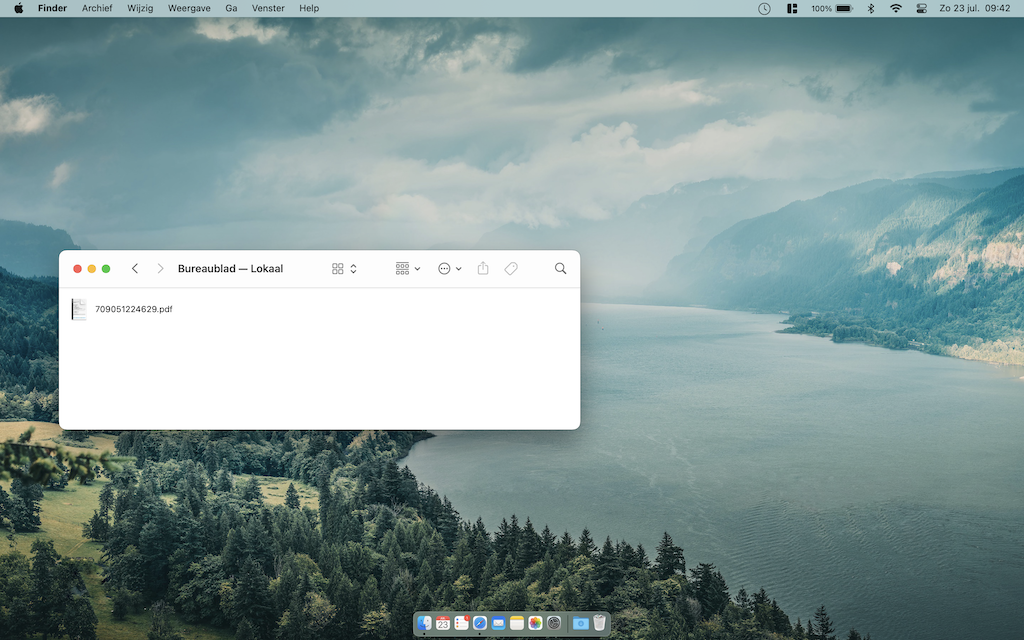Open the Ga menu

click(x=231, y=8)
